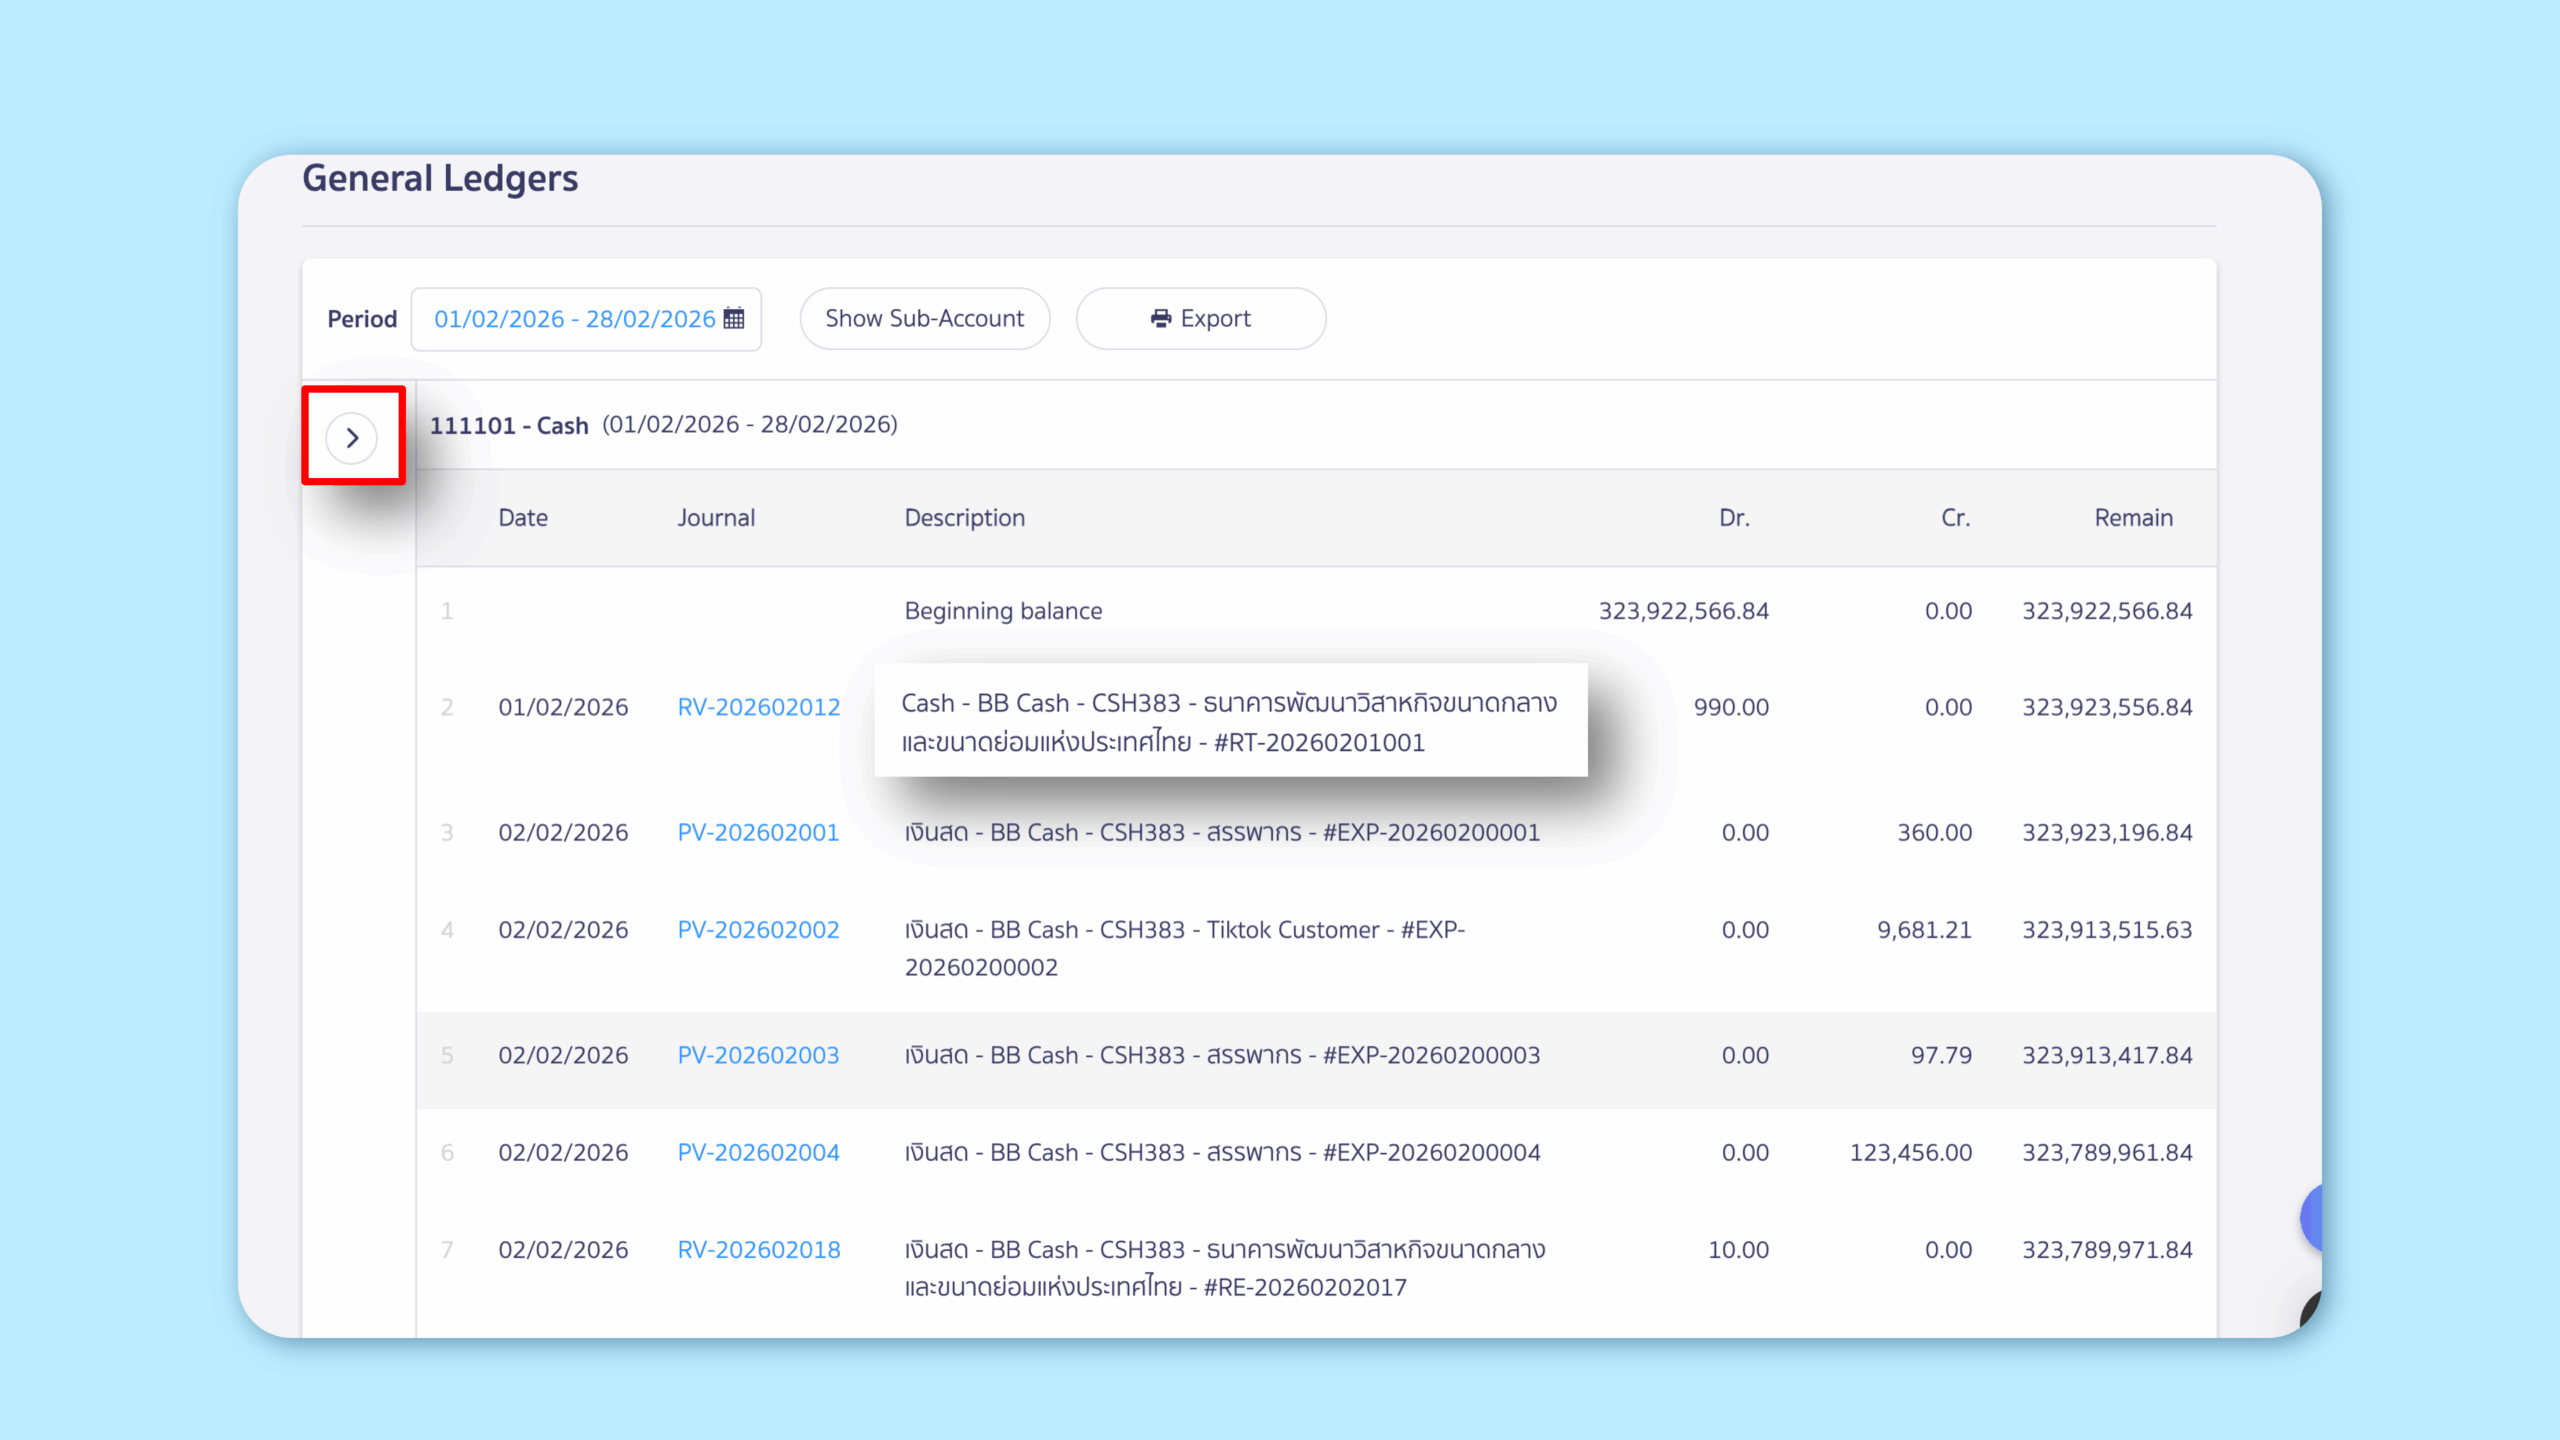
Task: Click the Date column header
Action: pyautogui.click(x=523, y=518)
